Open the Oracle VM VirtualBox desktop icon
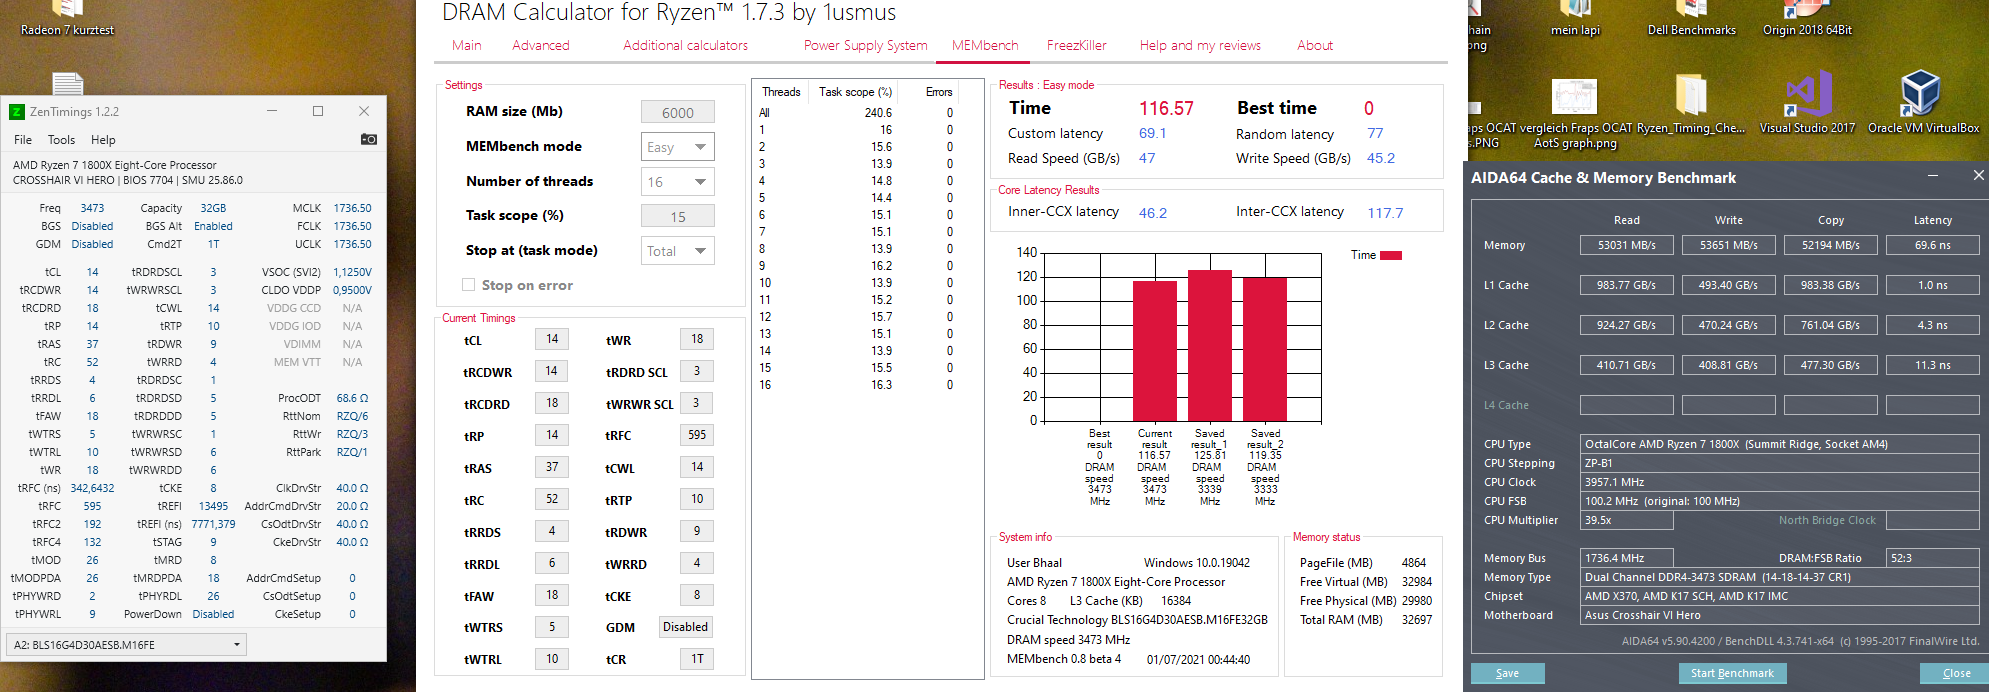Image resolution: width=1989 pixels, height=692 pixels. [x=1921, y=94]
